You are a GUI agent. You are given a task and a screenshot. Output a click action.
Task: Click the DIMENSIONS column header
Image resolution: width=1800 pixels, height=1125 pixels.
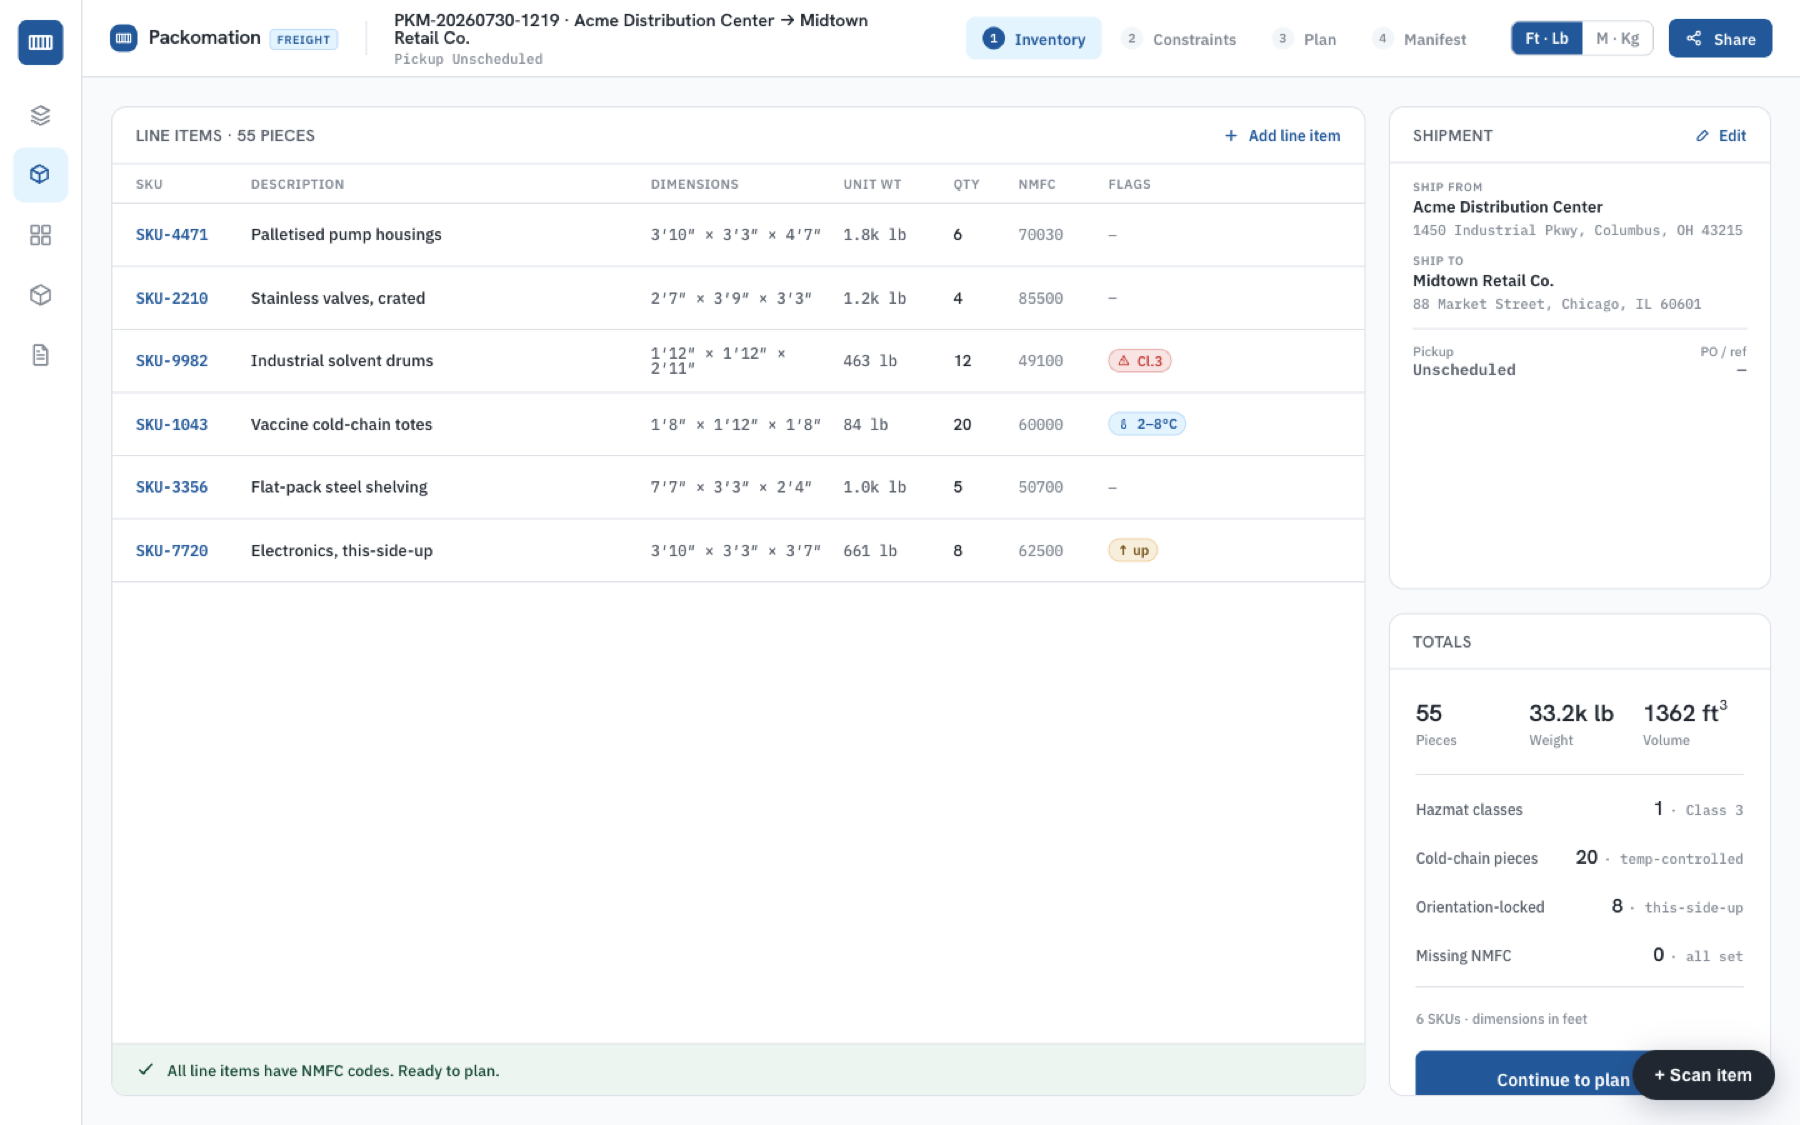coord(695,185)
